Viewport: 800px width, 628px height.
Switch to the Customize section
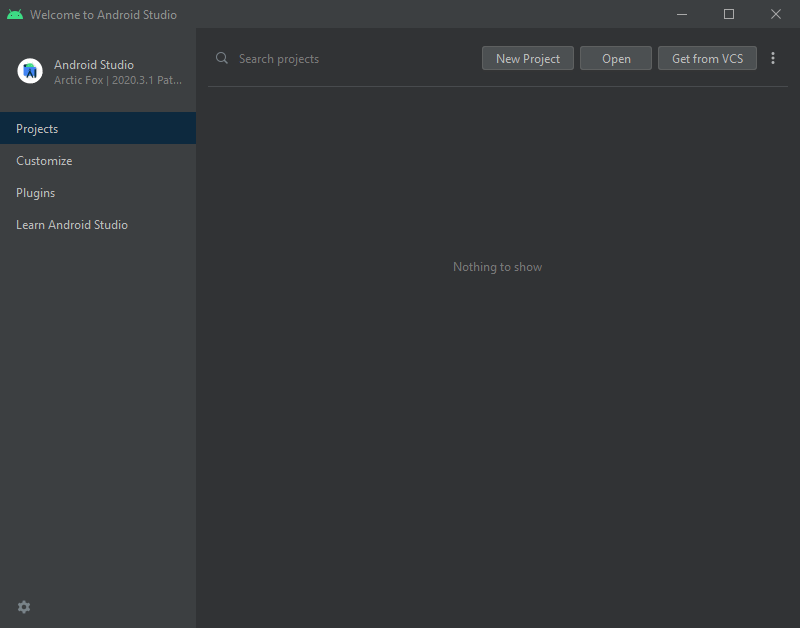44,160
